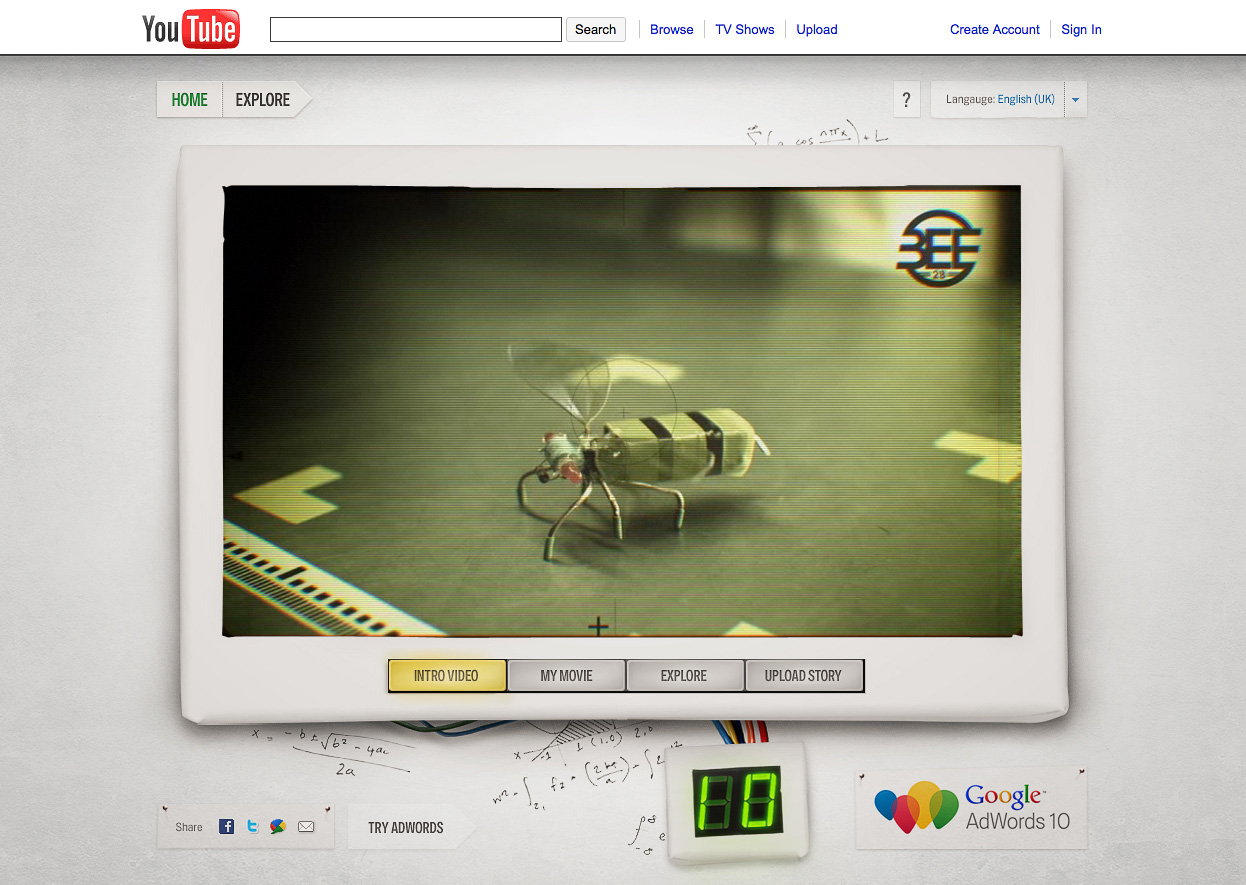Click Create Account
Viewport: 1246px width, 885px height.
[995, 29]
